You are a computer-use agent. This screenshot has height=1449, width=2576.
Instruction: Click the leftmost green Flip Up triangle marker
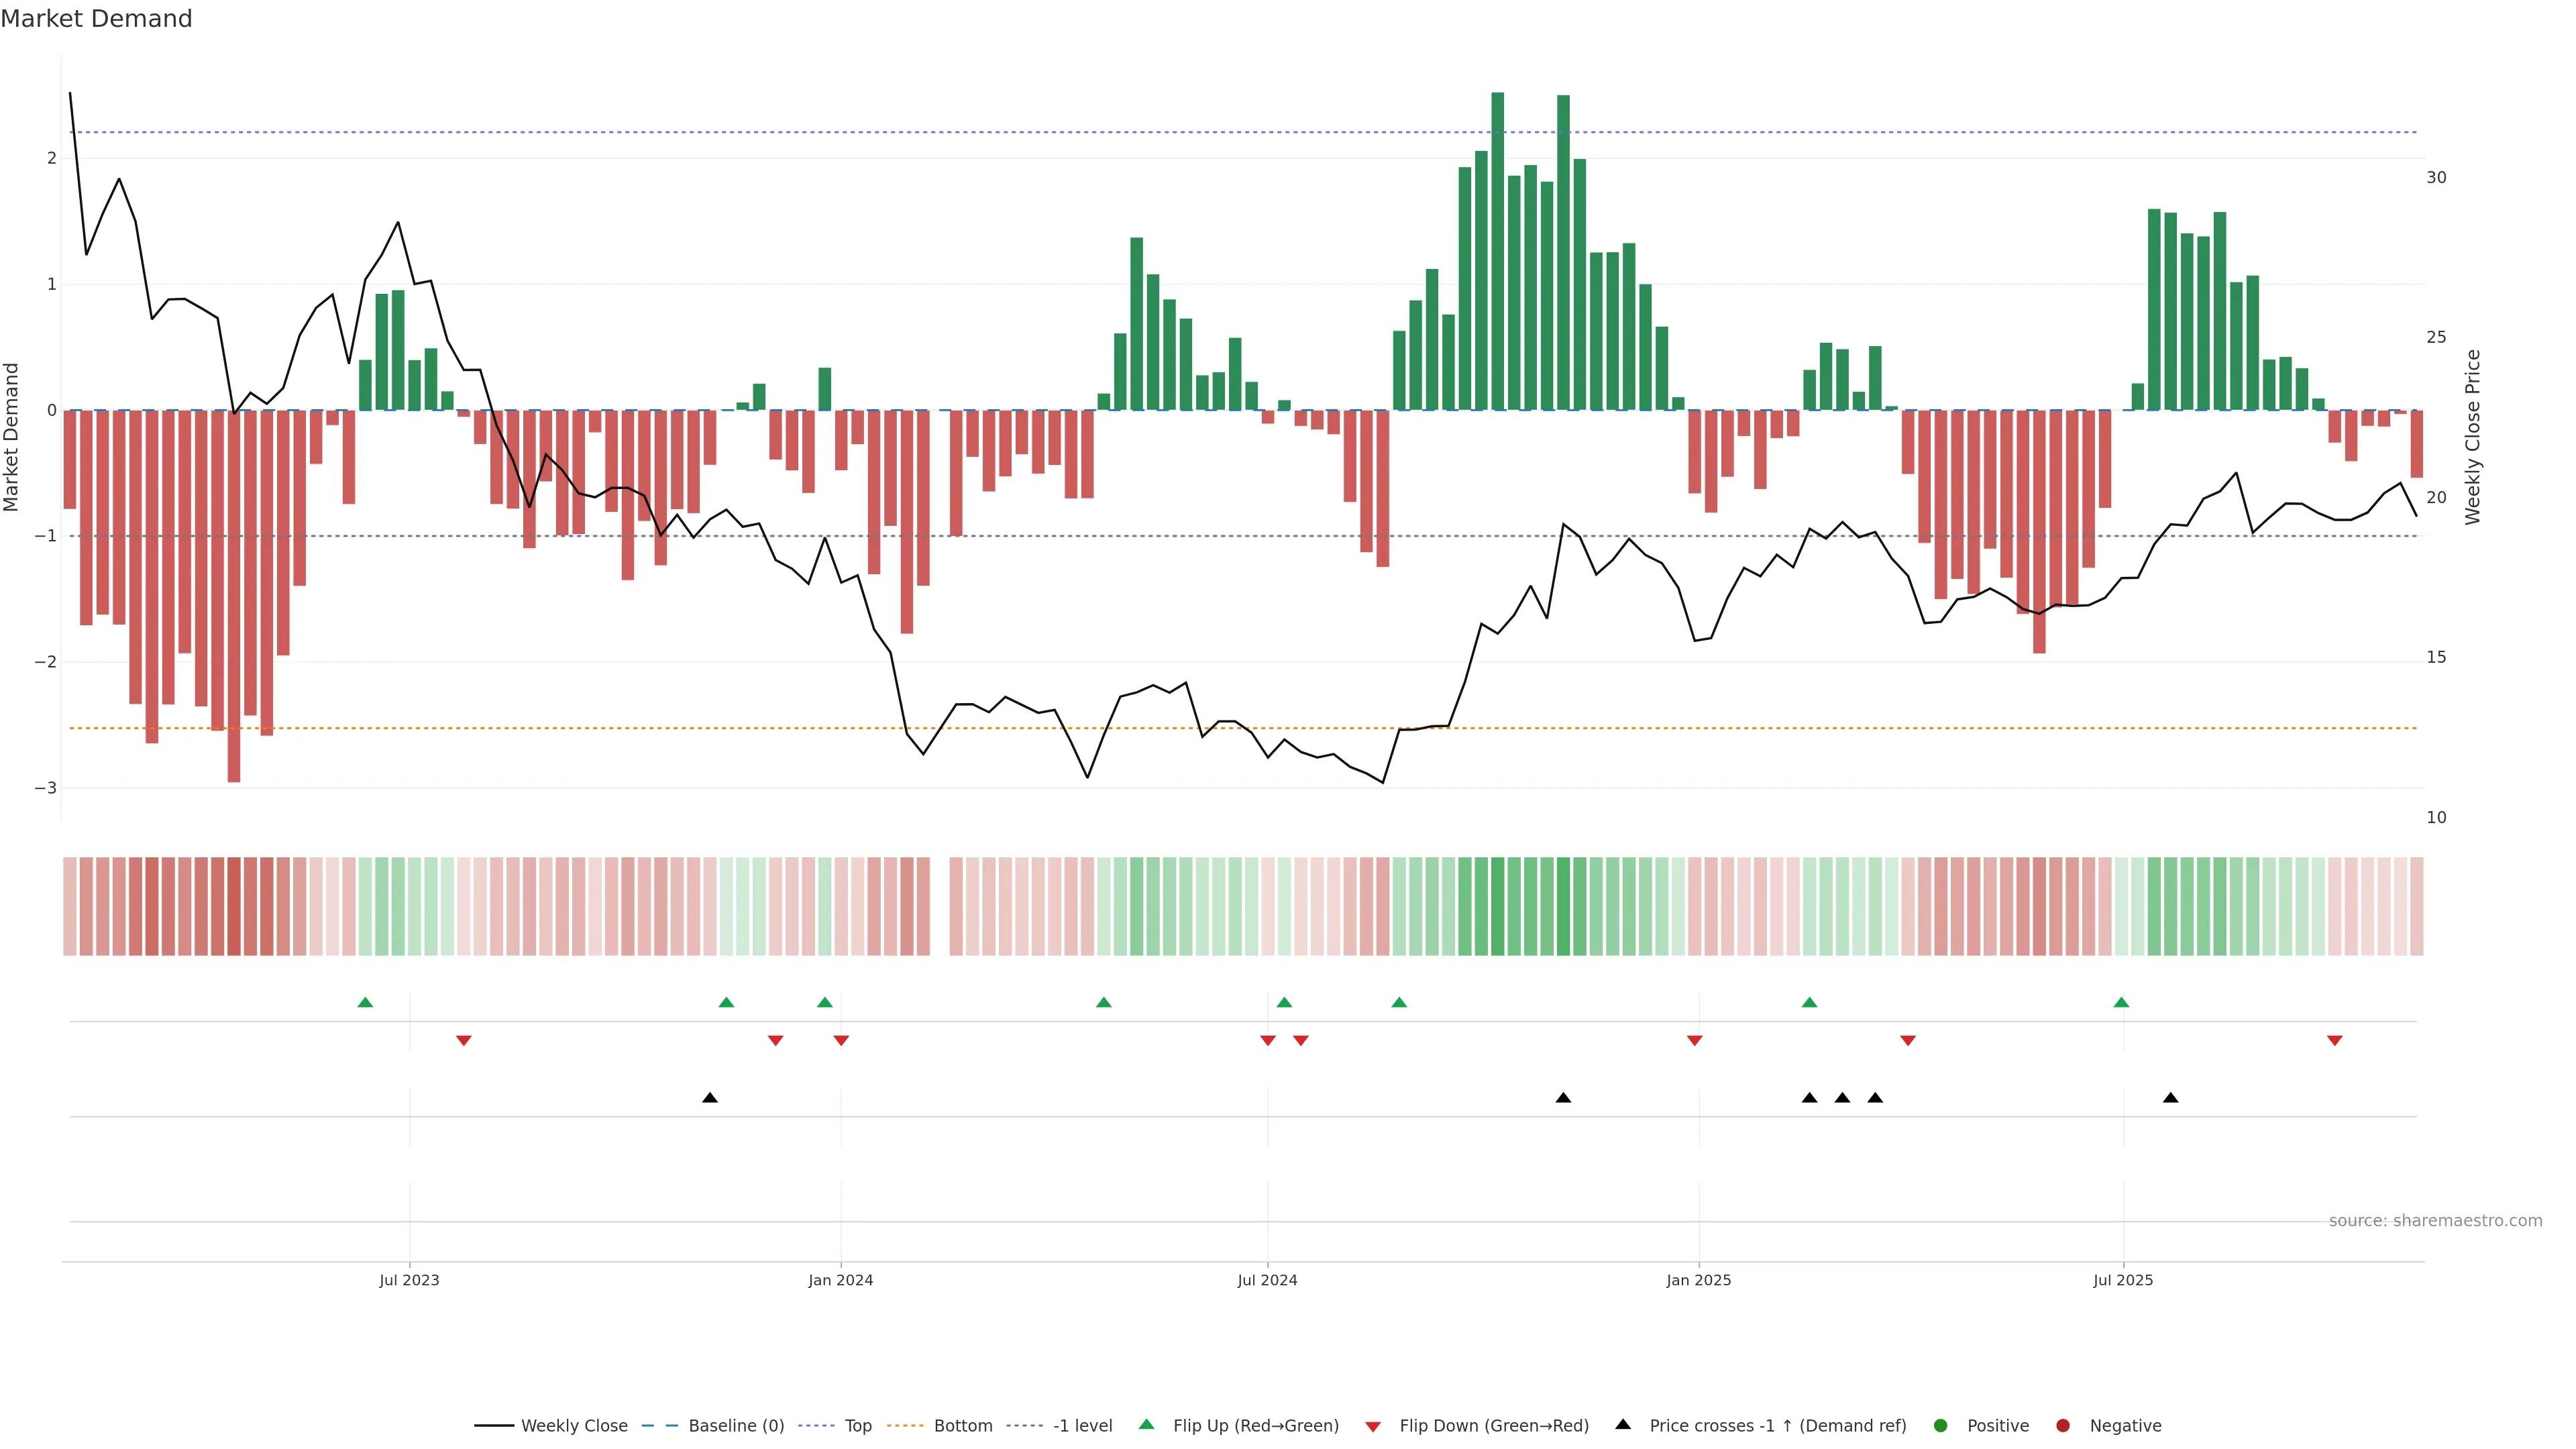pyautogui.click(x=365, y=1003)
